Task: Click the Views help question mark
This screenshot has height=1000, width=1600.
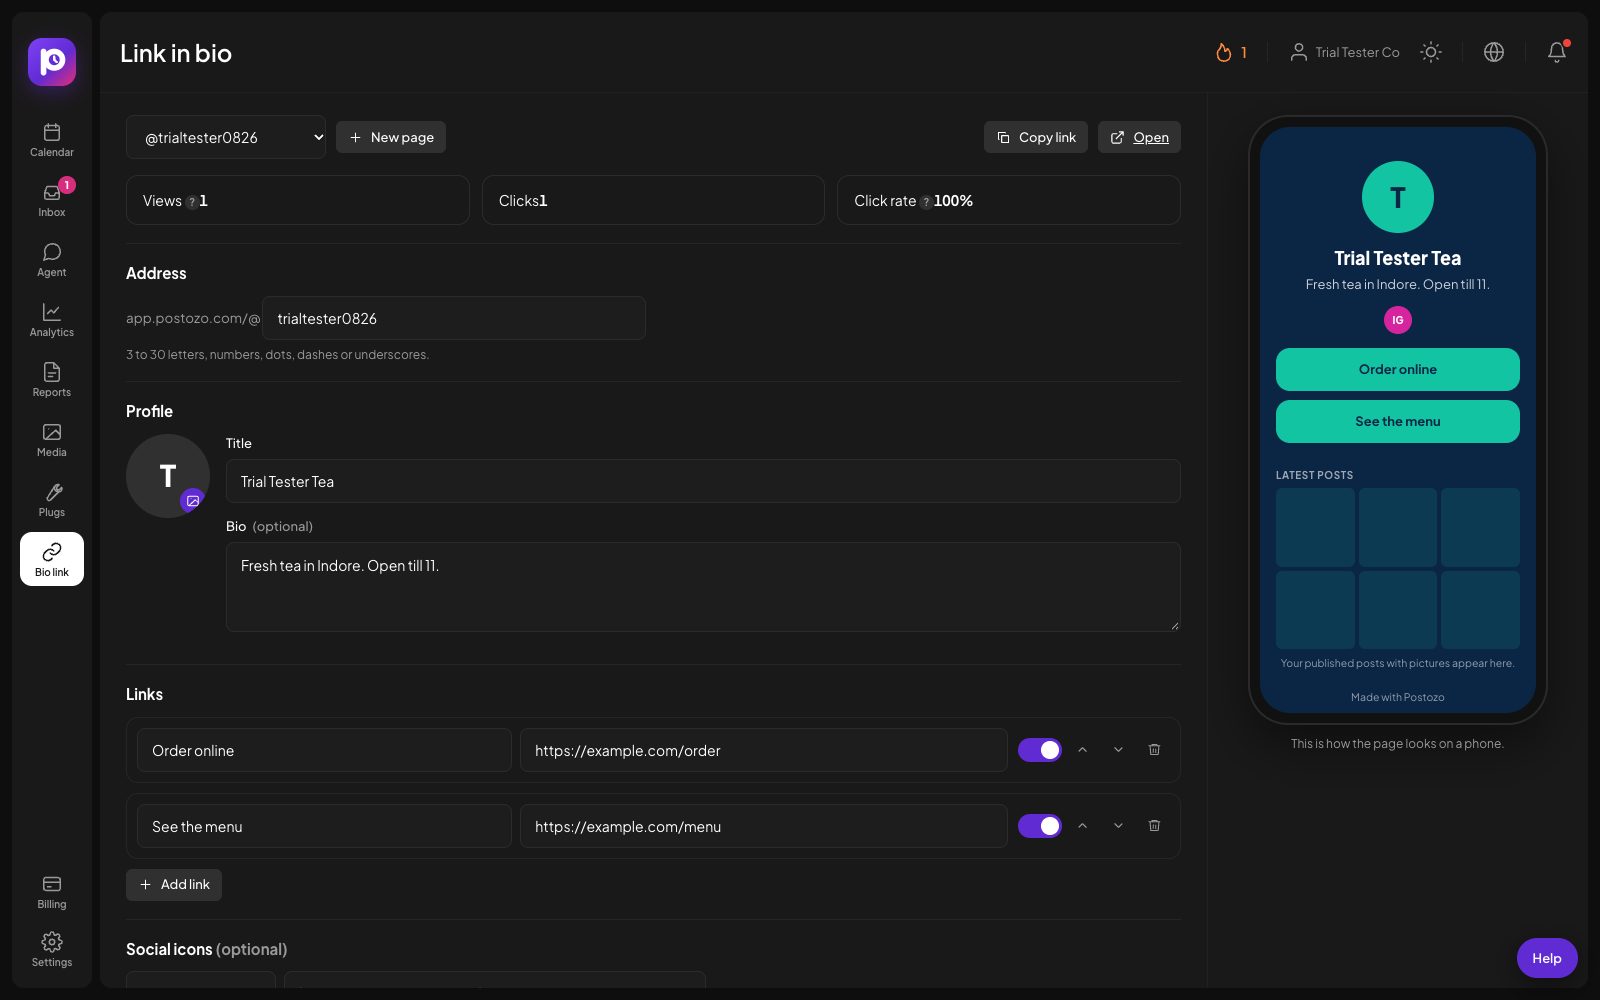Action: (x=191, y=202)
